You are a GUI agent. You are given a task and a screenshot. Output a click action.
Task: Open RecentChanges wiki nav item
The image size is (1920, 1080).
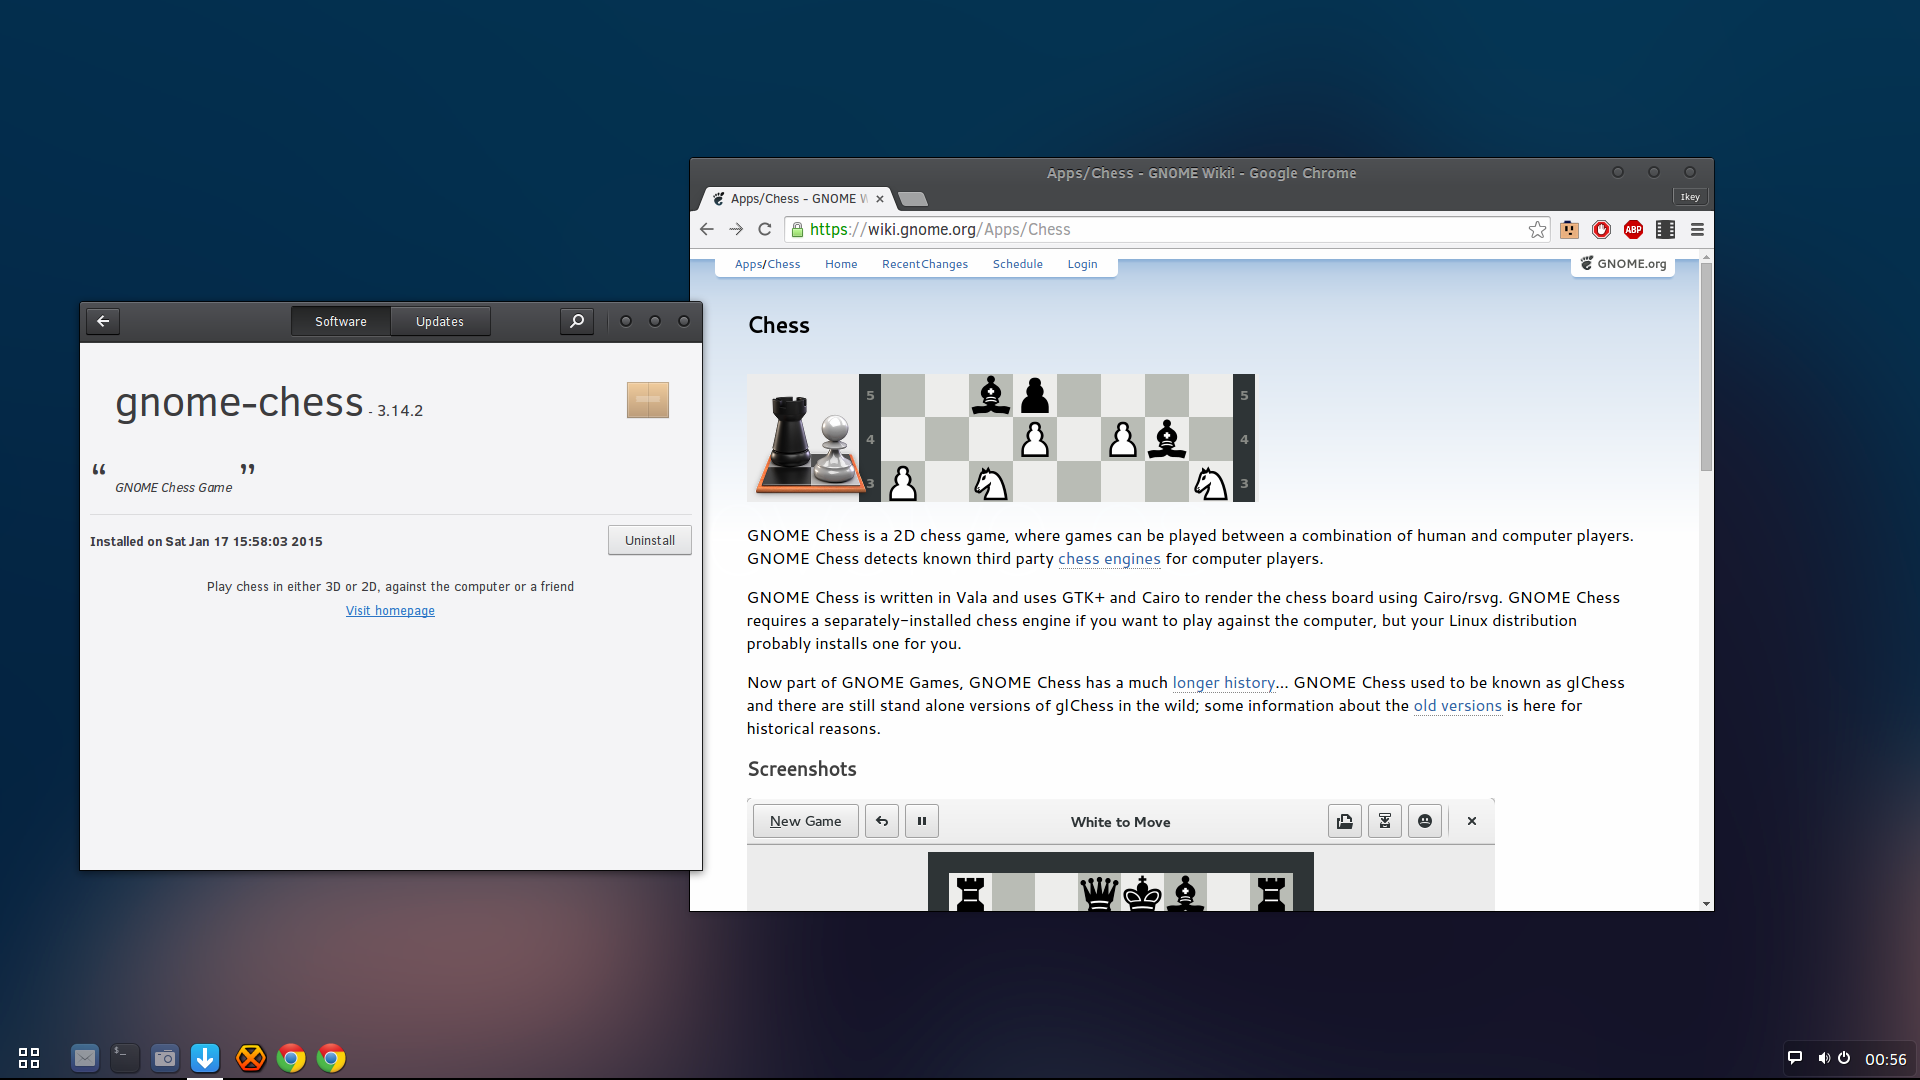pos(925,264)
